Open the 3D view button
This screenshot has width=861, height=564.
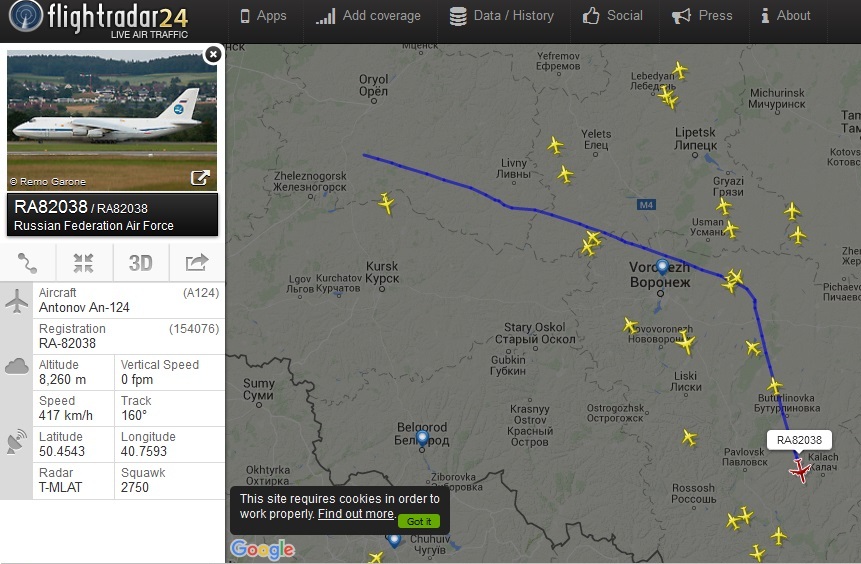coord(141,263)
